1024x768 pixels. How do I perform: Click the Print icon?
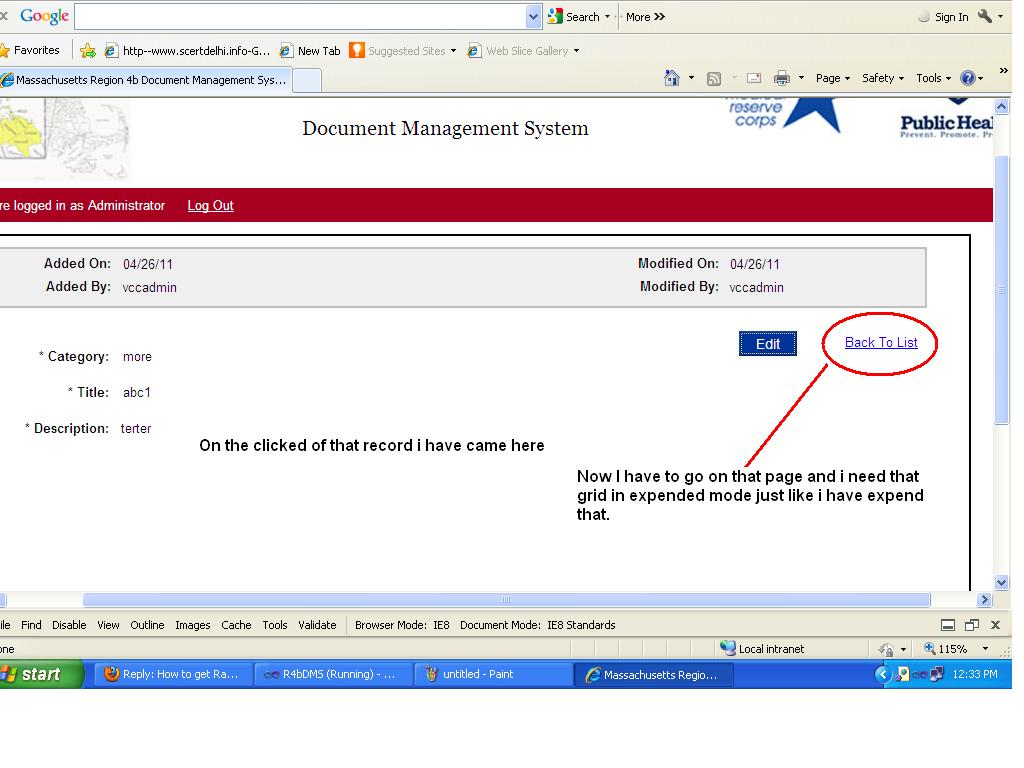click(782, 78)
